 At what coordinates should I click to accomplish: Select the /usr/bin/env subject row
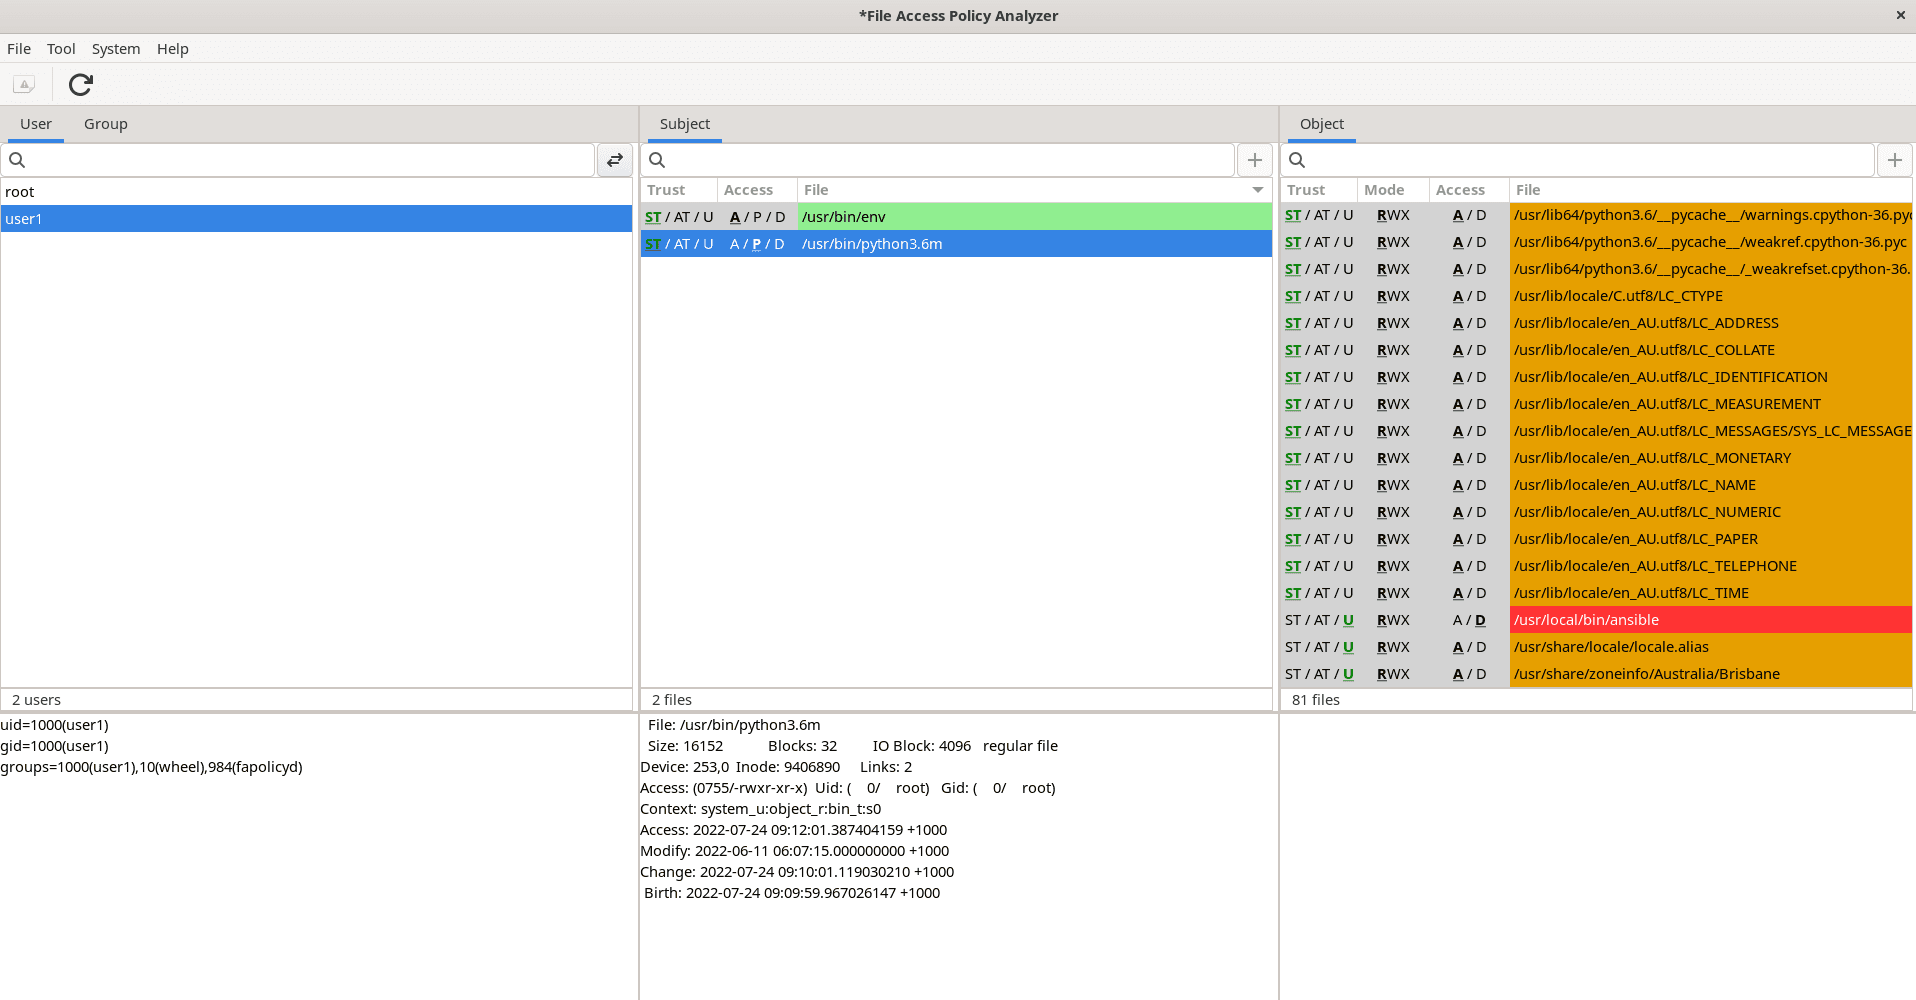click(x=956, y=217)
